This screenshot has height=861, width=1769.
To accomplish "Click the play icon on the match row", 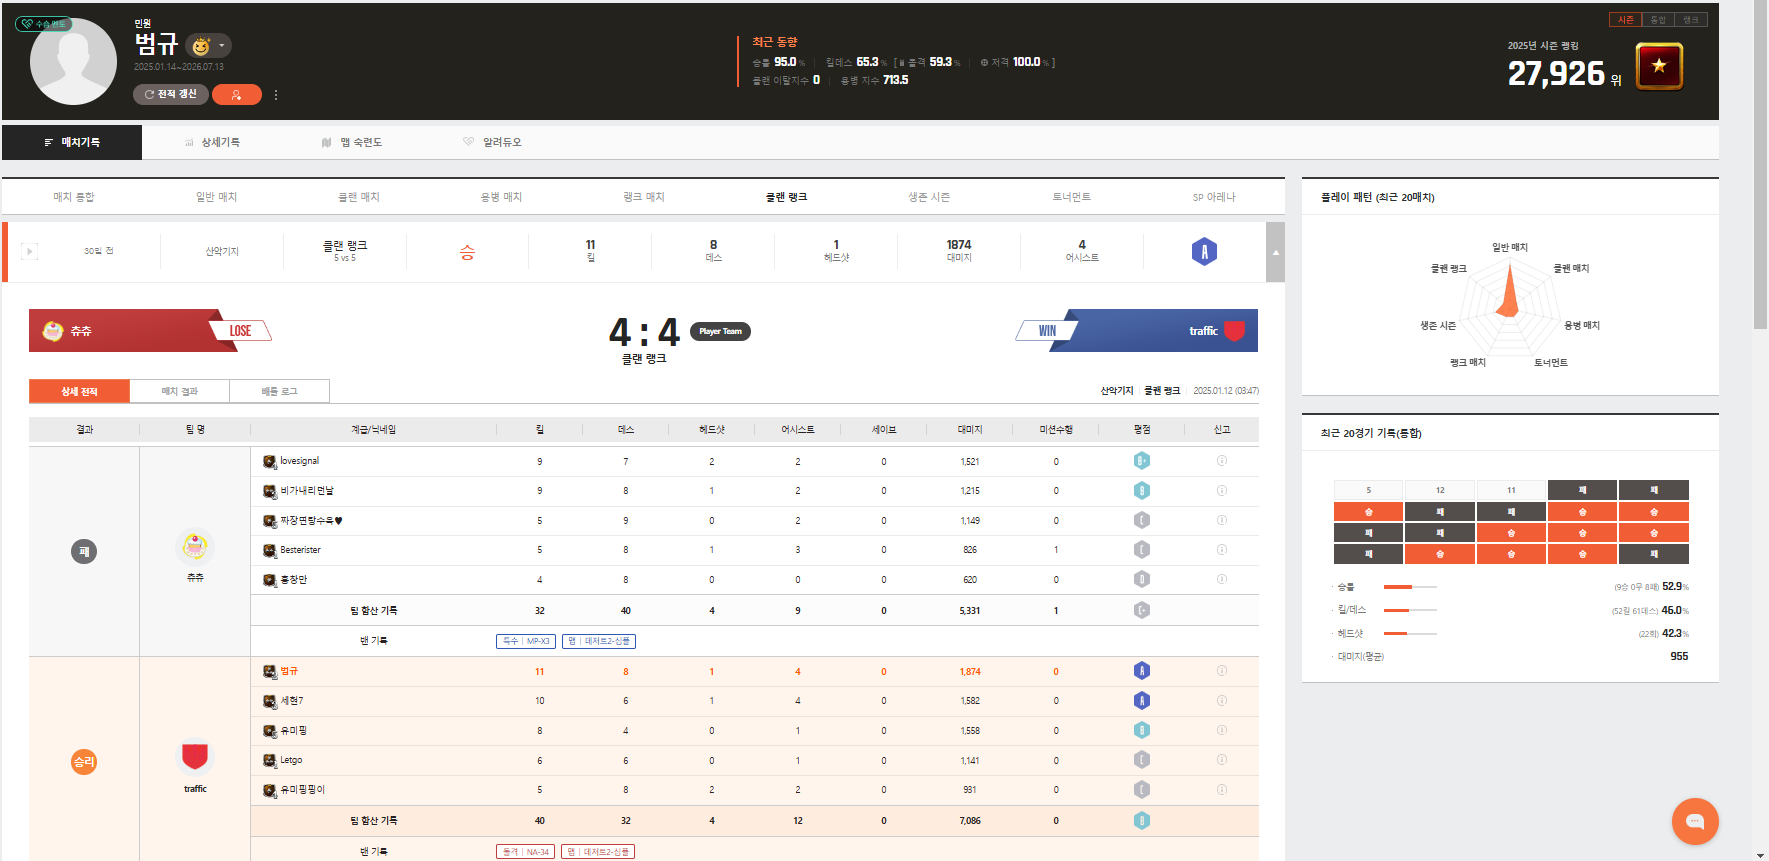I will pos(30,252).
